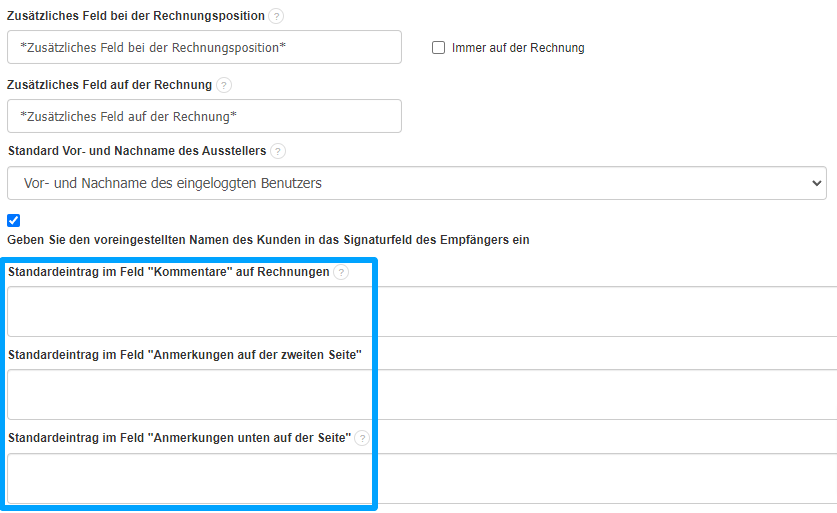Click into the "Zusätzliches Feld auf der Rechnung" input box
Screen dimensions: 837x513
204,116
